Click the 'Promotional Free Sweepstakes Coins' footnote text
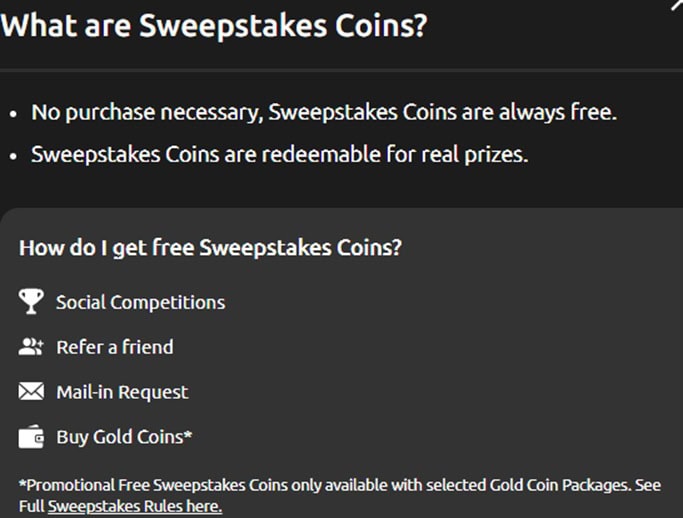Screen dimensions: 683x518 click(x=157, y=485)
